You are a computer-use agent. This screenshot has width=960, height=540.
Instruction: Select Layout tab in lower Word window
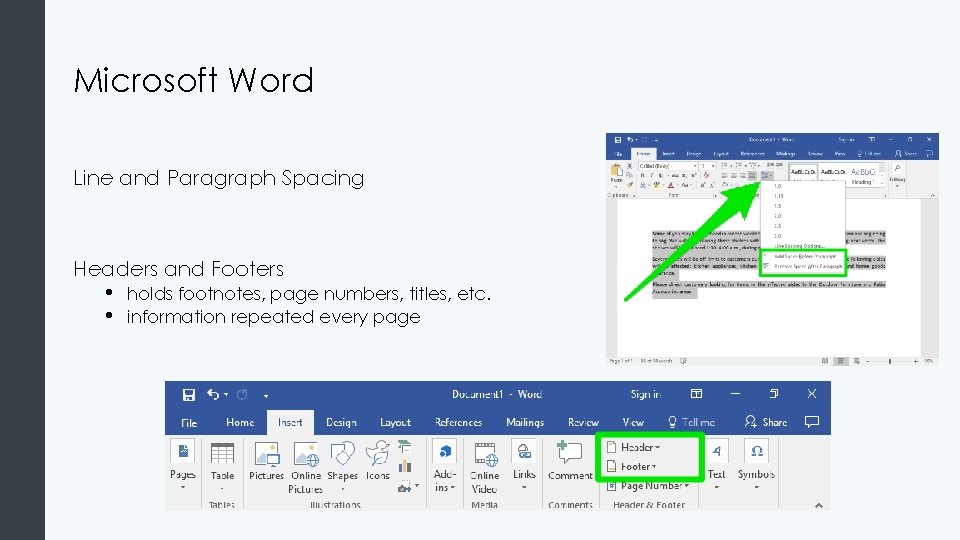point(396,422)
